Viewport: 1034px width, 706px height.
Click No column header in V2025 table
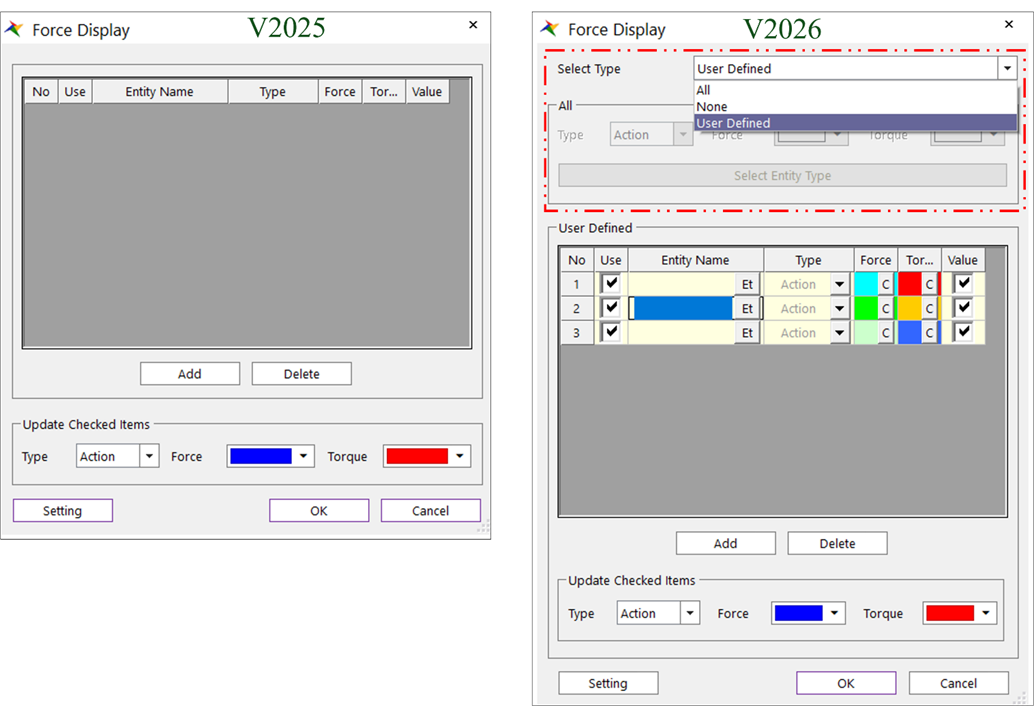click(41, 92)
